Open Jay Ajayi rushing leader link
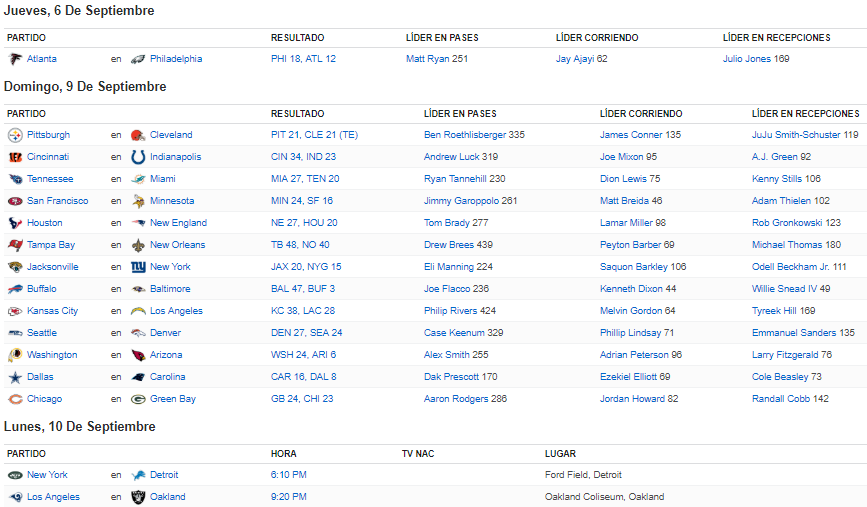This screenshot has width=867, height=507. tap(575, 59)
